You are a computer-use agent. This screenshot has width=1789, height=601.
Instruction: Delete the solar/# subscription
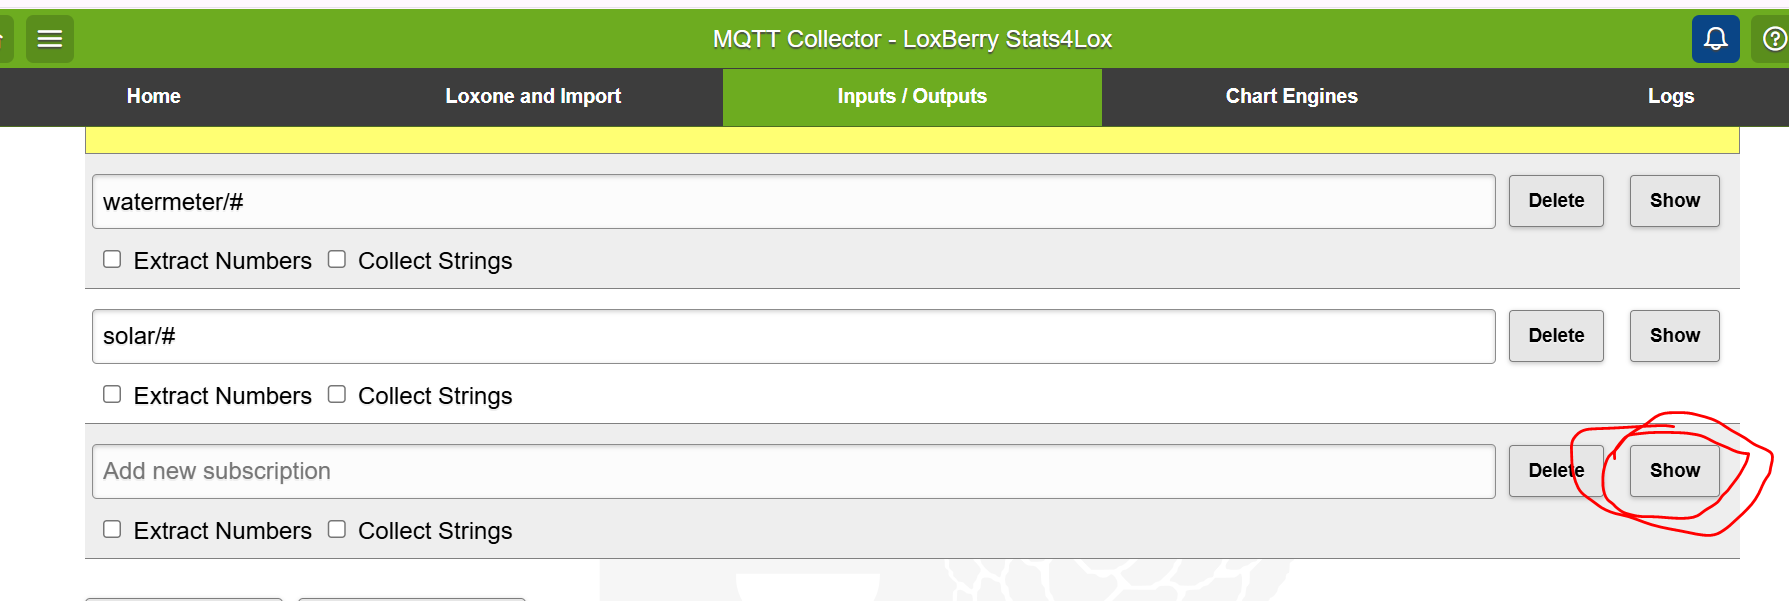point(1555,336)
